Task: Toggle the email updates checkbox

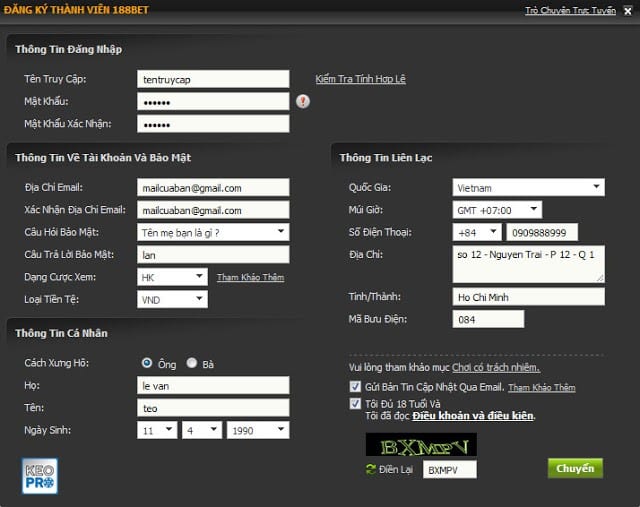Action: (x=355, y=387)
